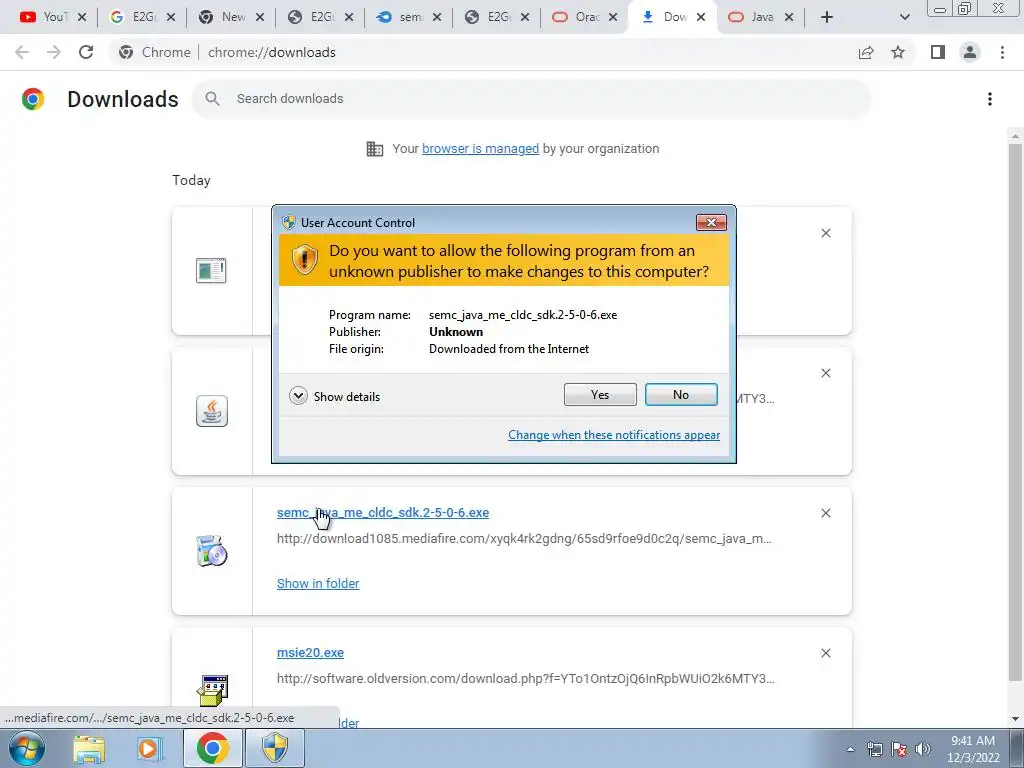Click the network tray icon
The width and height of the screenshot is (1024, 768).
click(874, 749)
